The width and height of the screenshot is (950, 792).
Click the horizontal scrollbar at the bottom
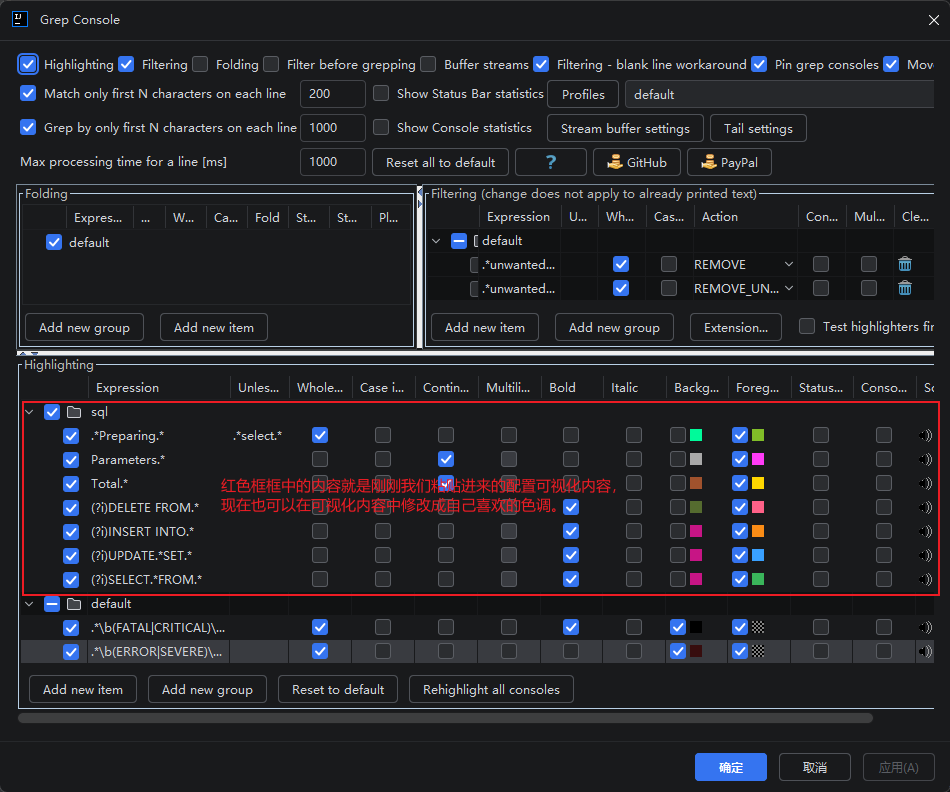point(445,718)
